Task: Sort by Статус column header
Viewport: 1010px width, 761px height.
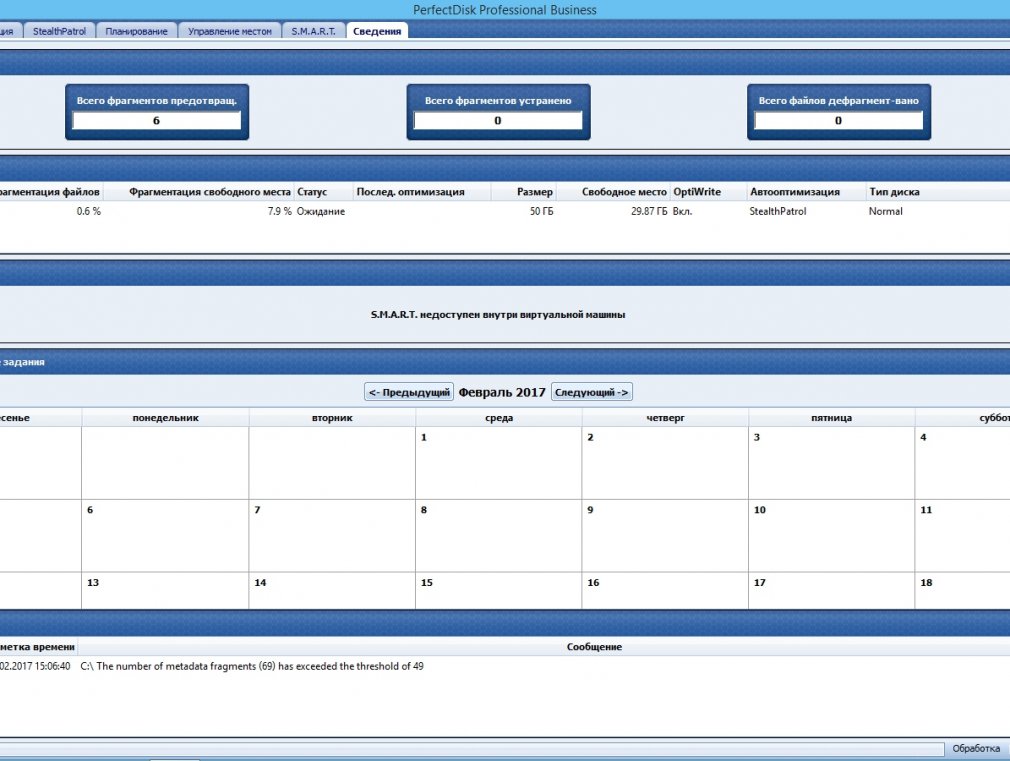Action: pos(323,191)
